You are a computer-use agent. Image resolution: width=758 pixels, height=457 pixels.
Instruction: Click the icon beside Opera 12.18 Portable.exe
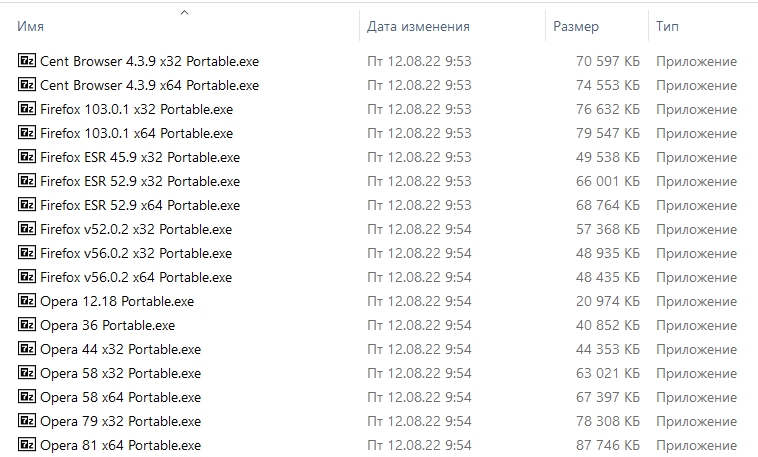coord(27,300)
